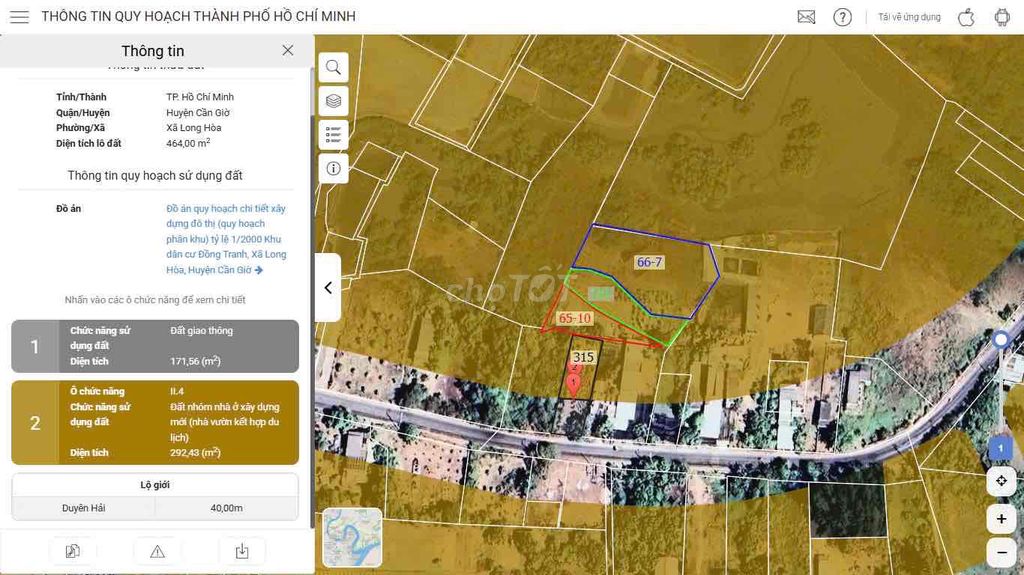The width and height of the screenshot is (1024, 575).
Task: Open the hamburger main menu
Action: pos(19,17)
